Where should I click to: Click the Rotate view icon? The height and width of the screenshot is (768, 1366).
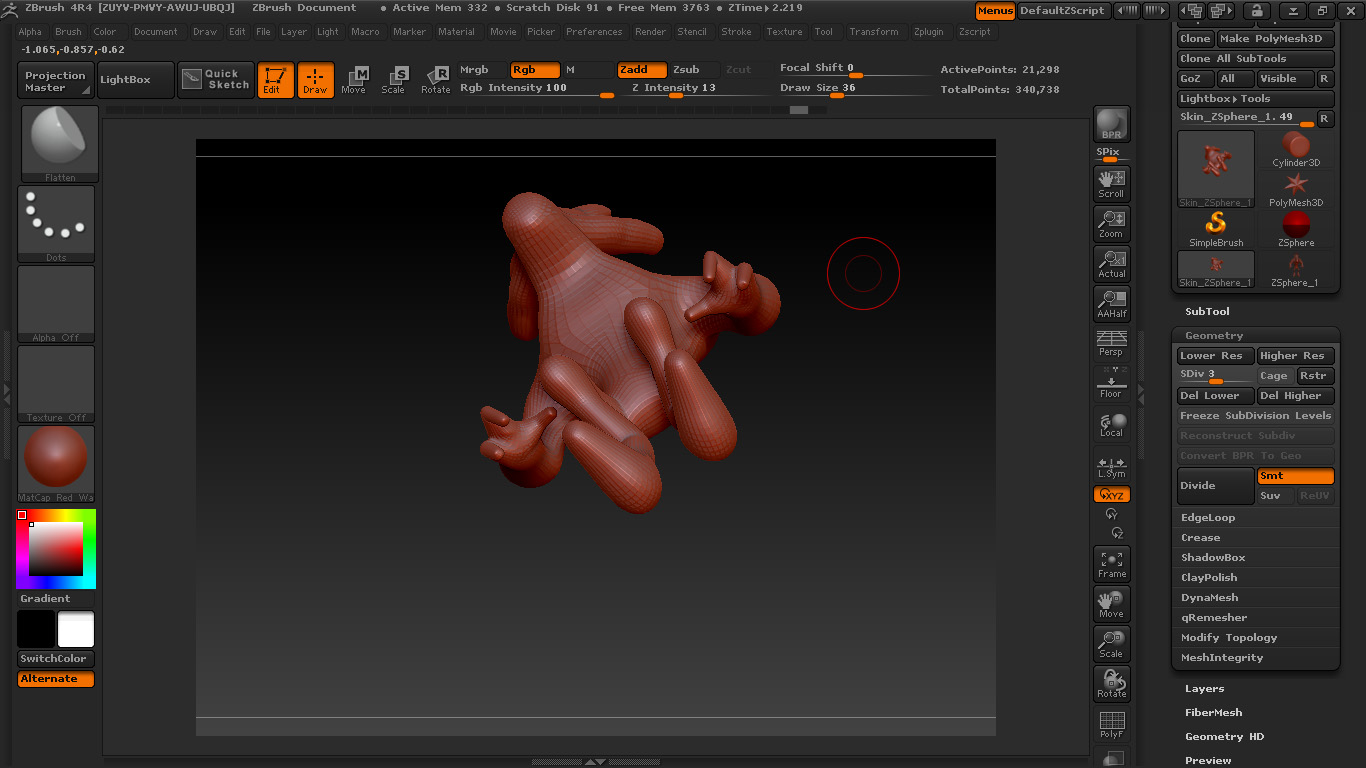1111,684
